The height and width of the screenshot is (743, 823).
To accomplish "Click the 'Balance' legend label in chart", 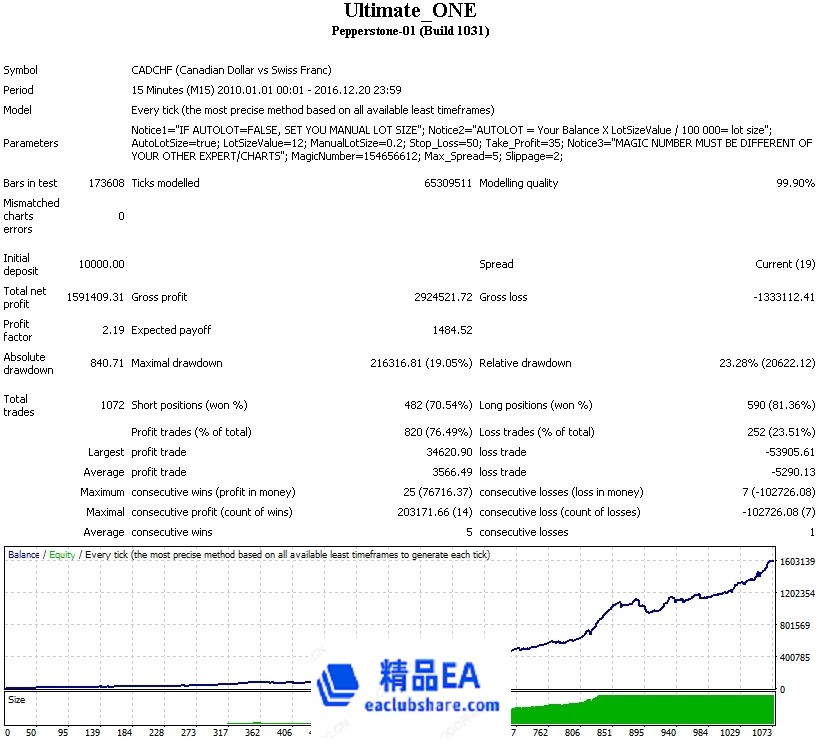I will coord(24,555).
